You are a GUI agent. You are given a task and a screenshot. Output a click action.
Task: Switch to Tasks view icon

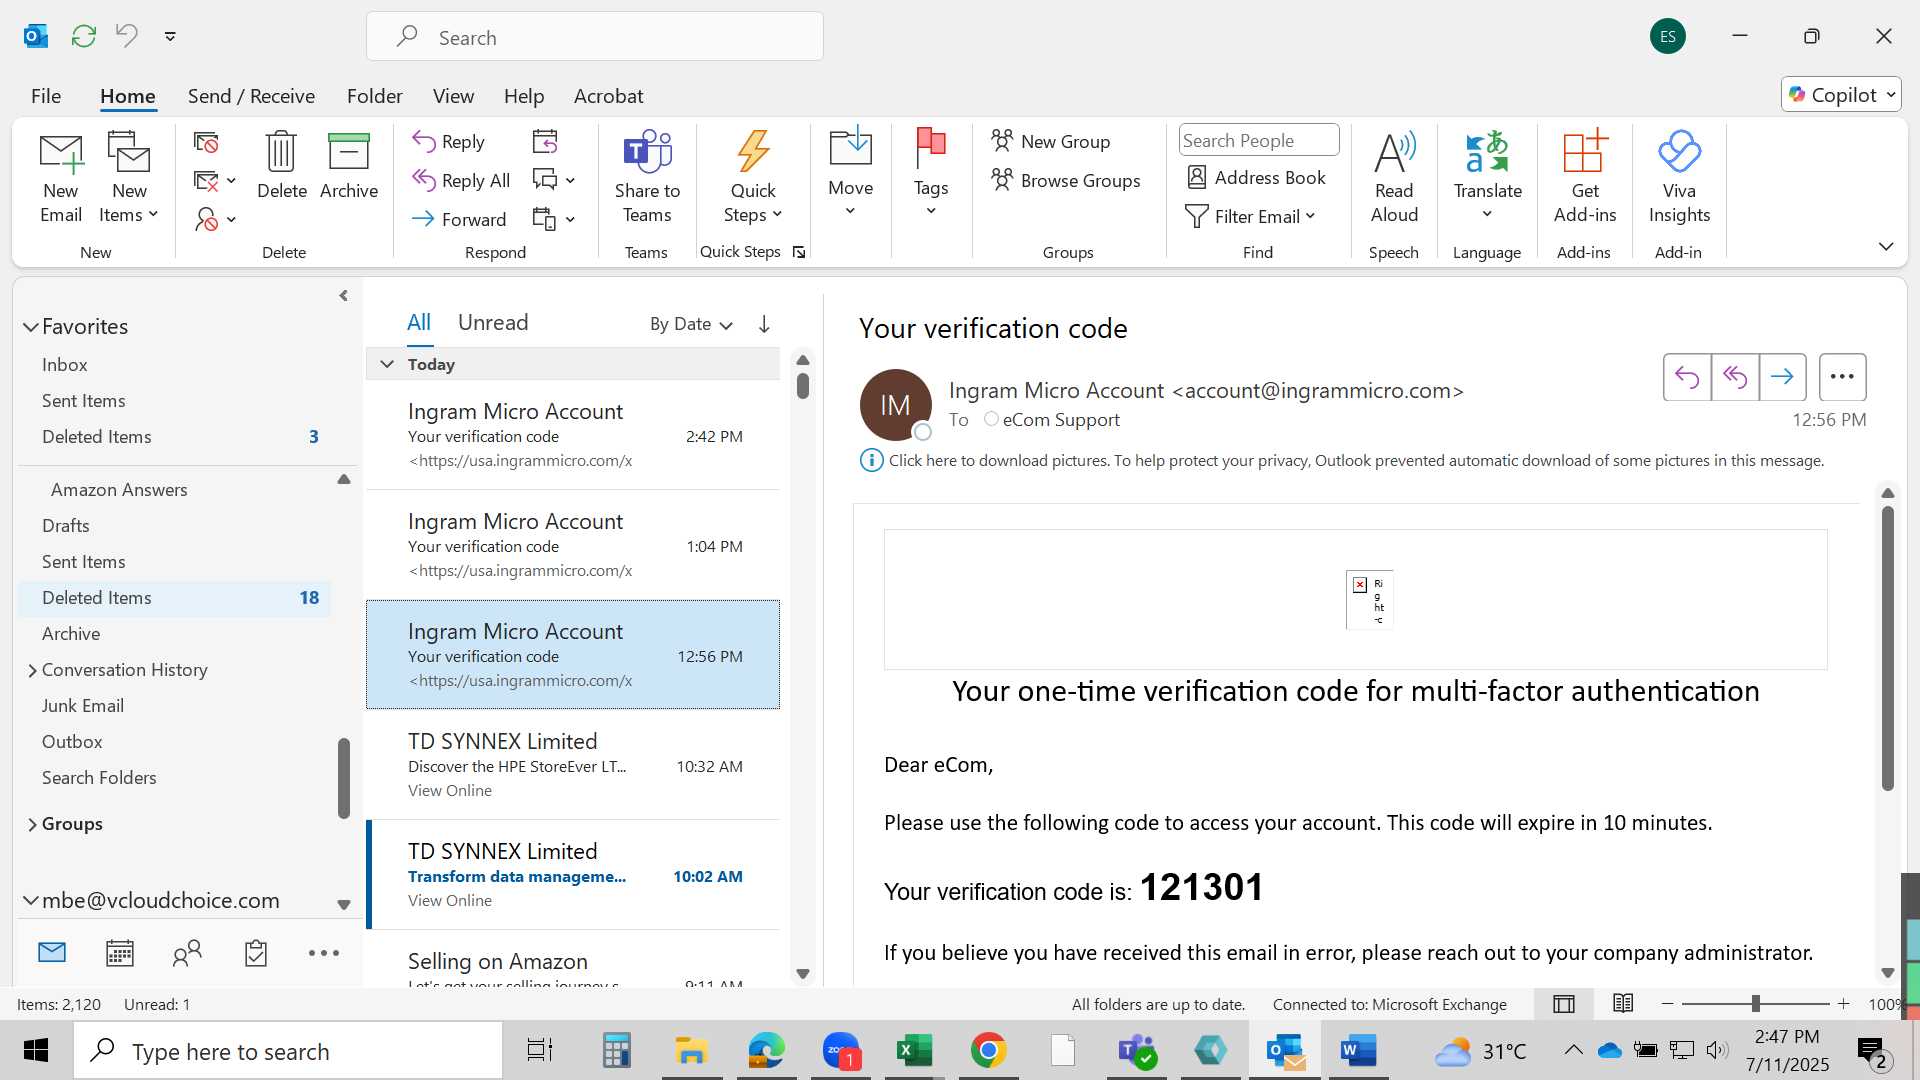(256, 953)
